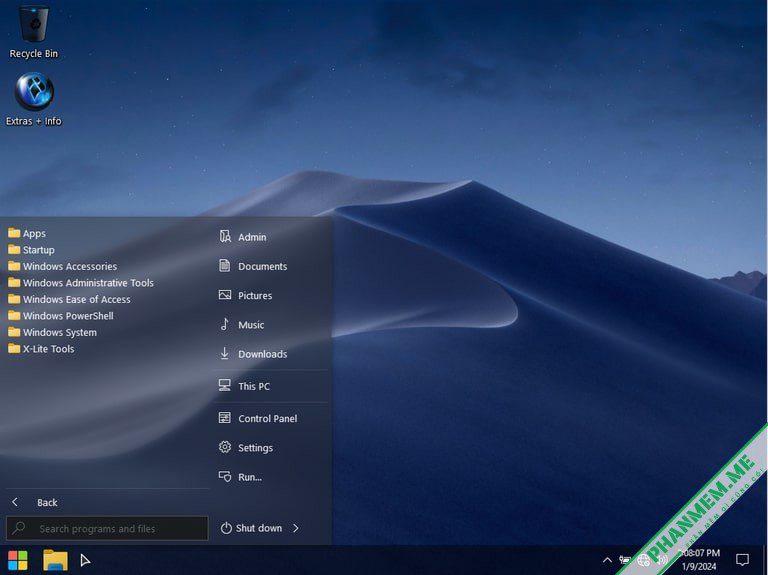Open the taskbar clock showing 1/9/2024
The height and width of the screenshot is (575, 768).
699,560
